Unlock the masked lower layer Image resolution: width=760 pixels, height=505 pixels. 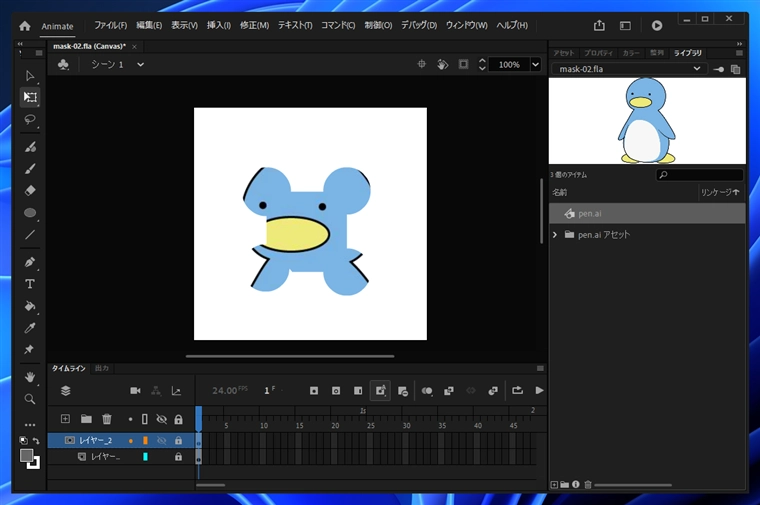(x=178, y=457)
